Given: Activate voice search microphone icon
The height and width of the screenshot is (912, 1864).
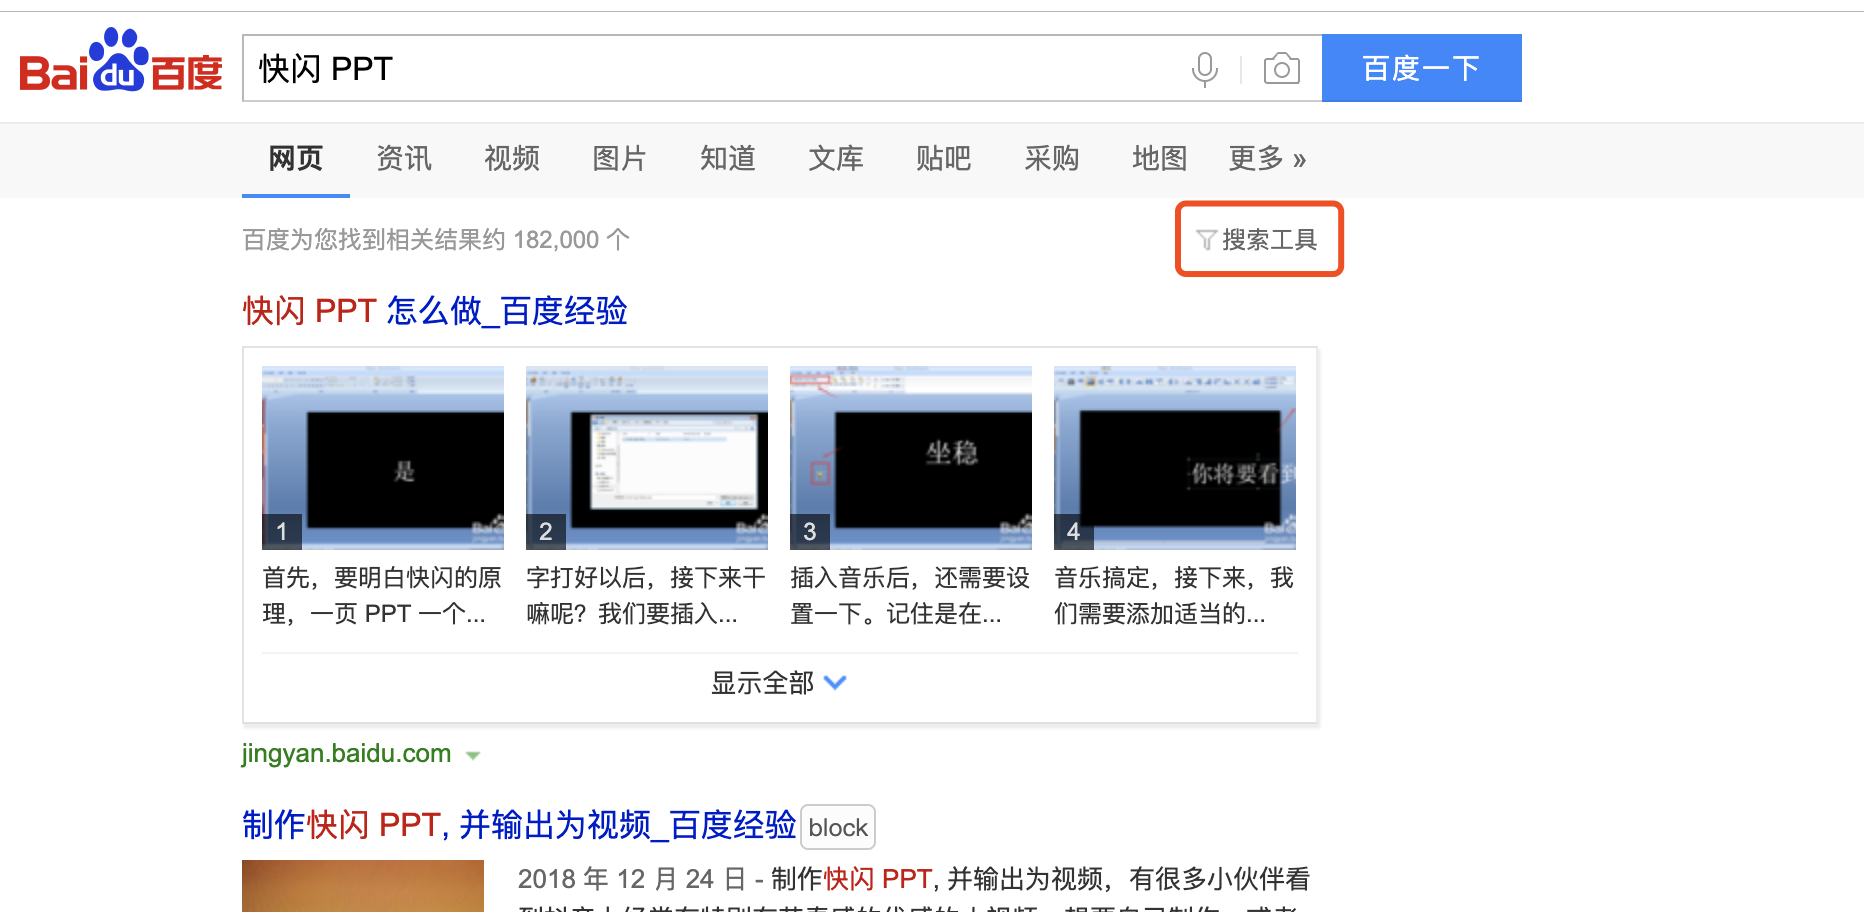Looking at the screenshot, I should 1205,69.
